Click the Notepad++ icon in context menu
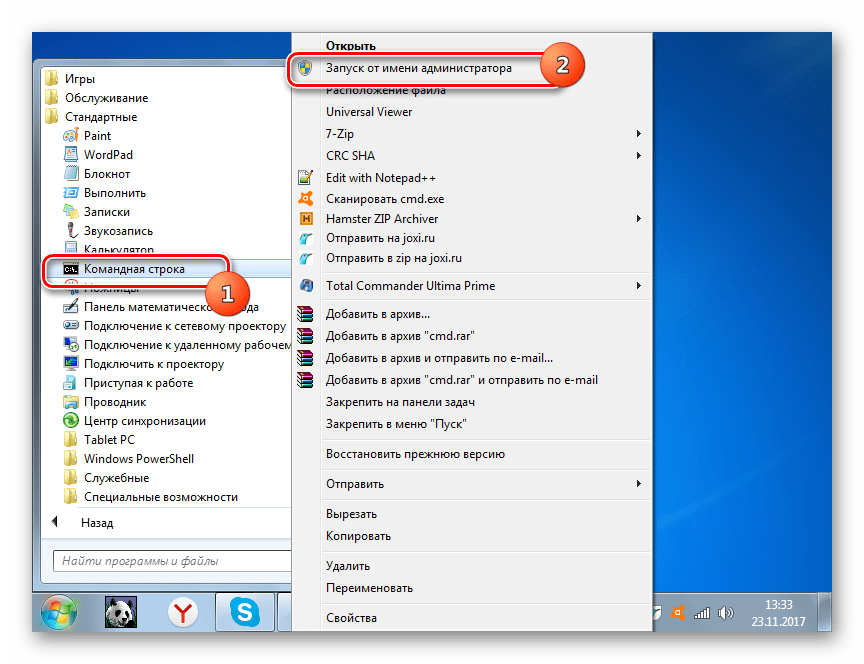The width and height of the screenshot is (864, 664). (305, 177)
